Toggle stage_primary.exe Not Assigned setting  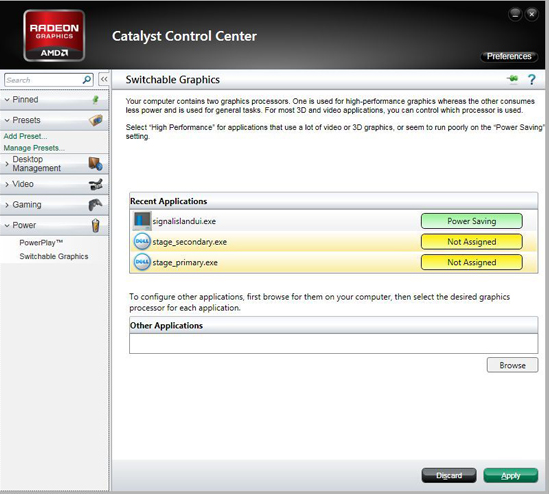pos(472,262)
